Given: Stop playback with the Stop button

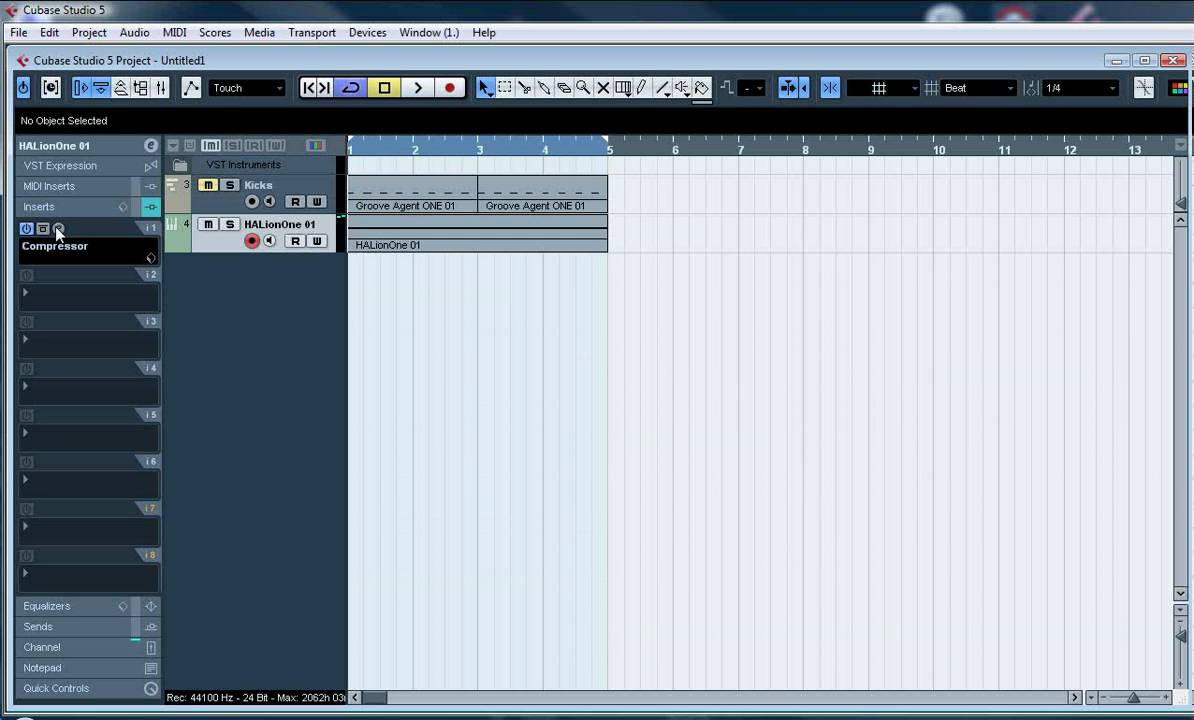Looking at the screenshot, I should [384, 88].
